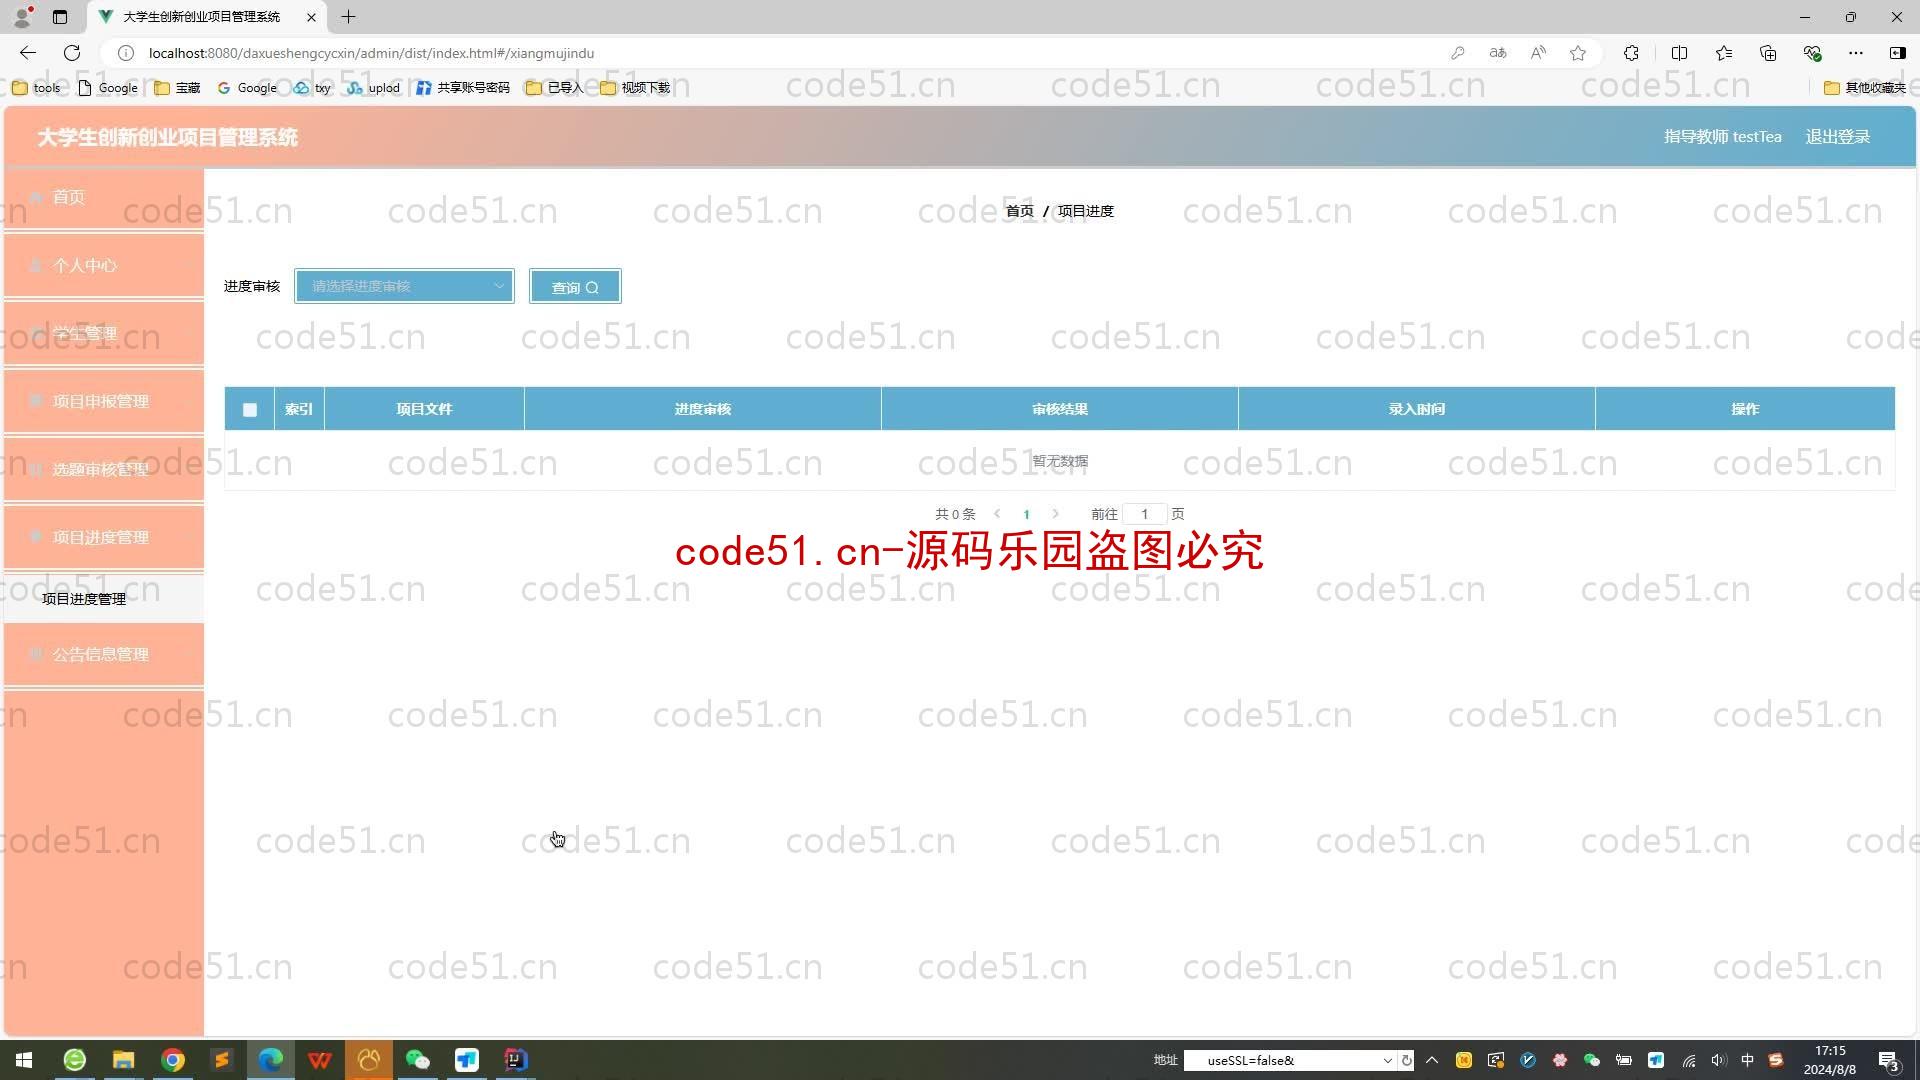The height and width of the screenshot is (1080, 1920).
Task: Click the go-to page number input
Action: [1144, 514]
